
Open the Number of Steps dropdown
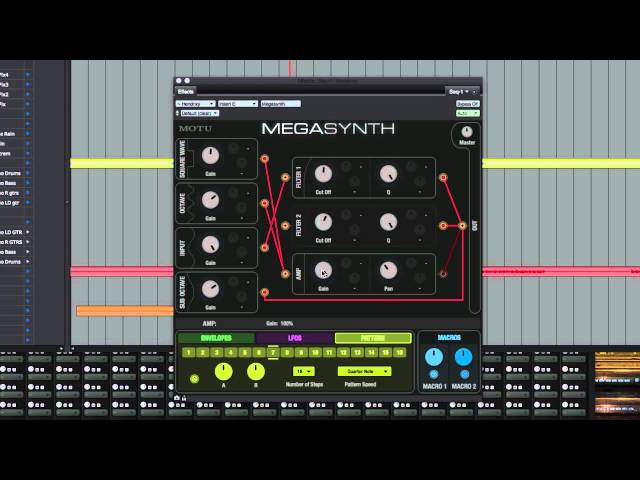304,371
